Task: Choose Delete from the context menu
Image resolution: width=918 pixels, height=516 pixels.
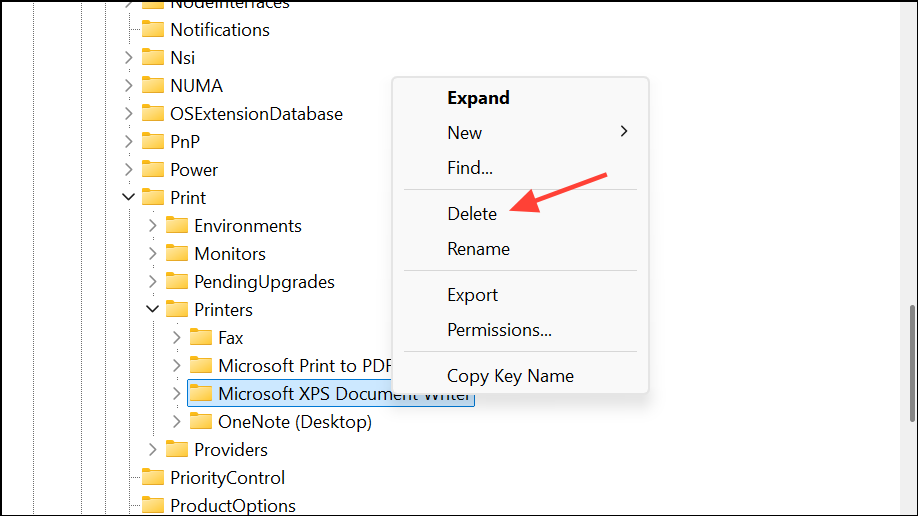Action: 472,213
